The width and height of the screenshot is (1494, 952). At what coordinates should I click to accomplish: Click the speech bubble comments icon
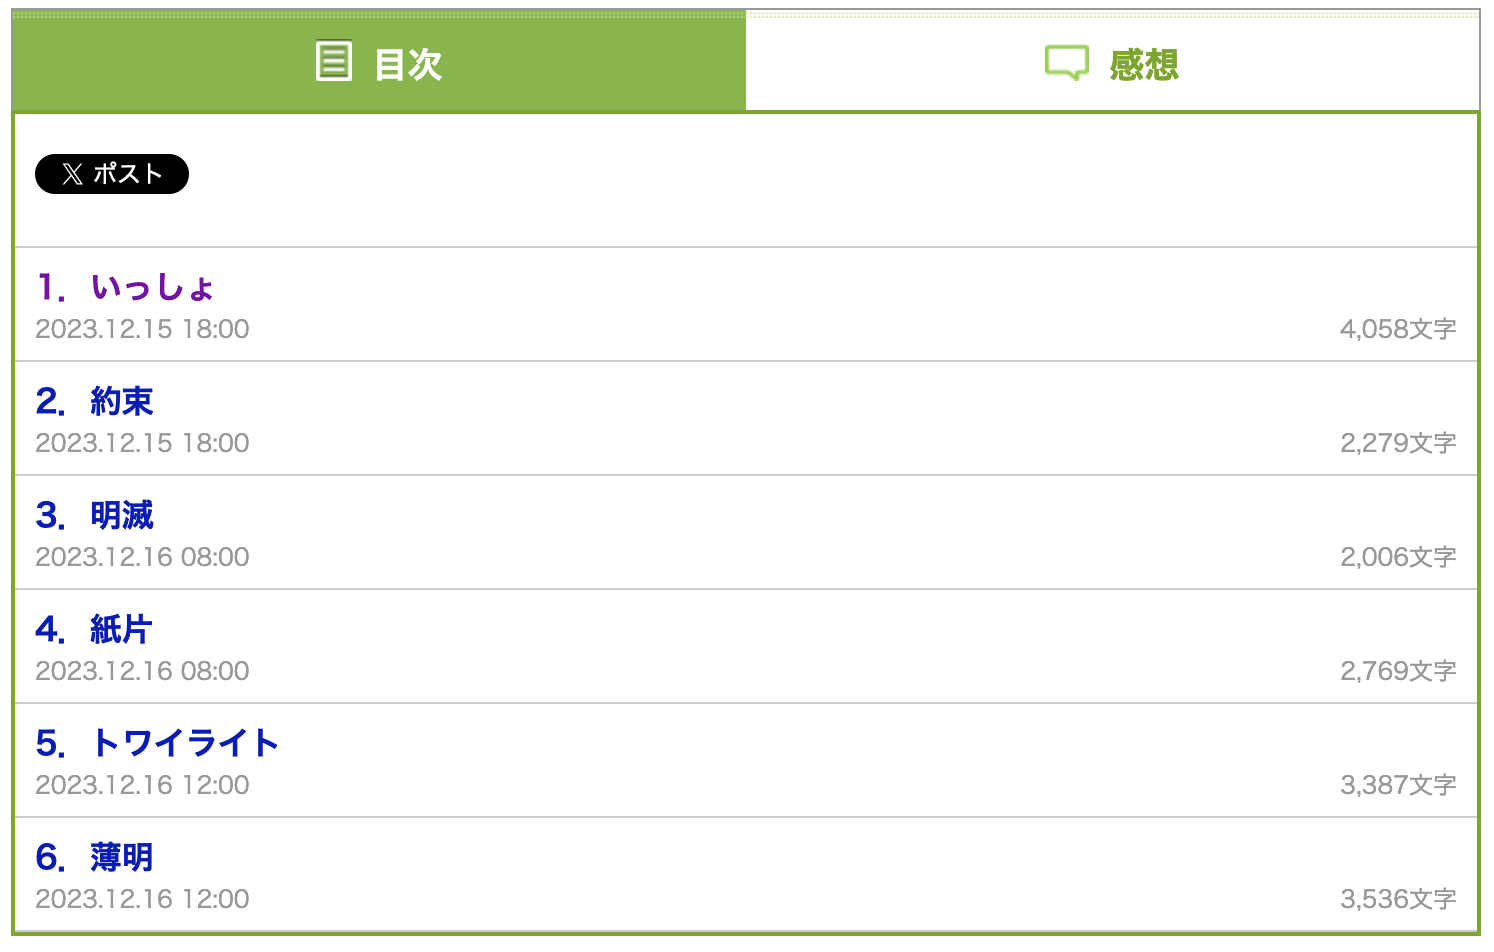pyautogui.click(x=1066, y=63)
